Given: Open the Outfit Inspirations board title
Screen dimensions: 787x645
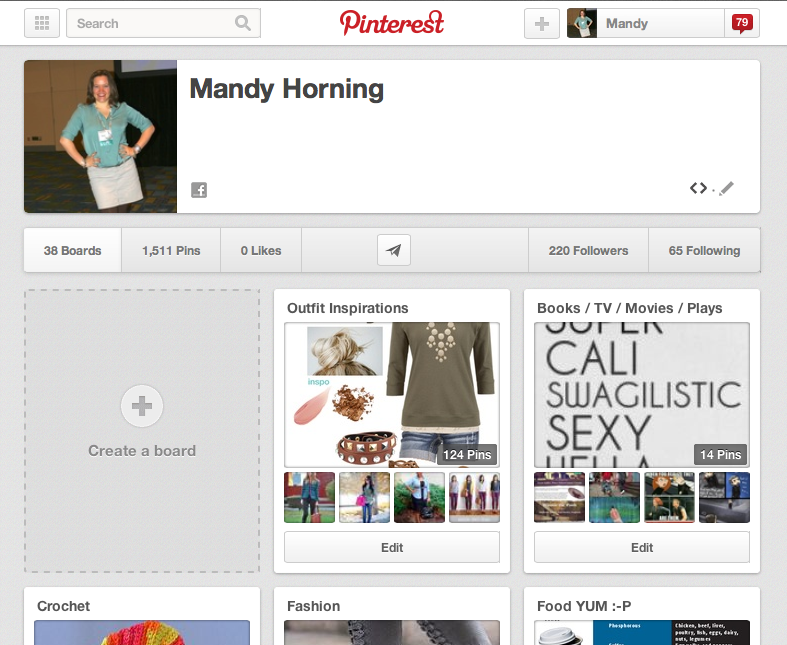Looking at the screenshot, I should coord(348,308).
